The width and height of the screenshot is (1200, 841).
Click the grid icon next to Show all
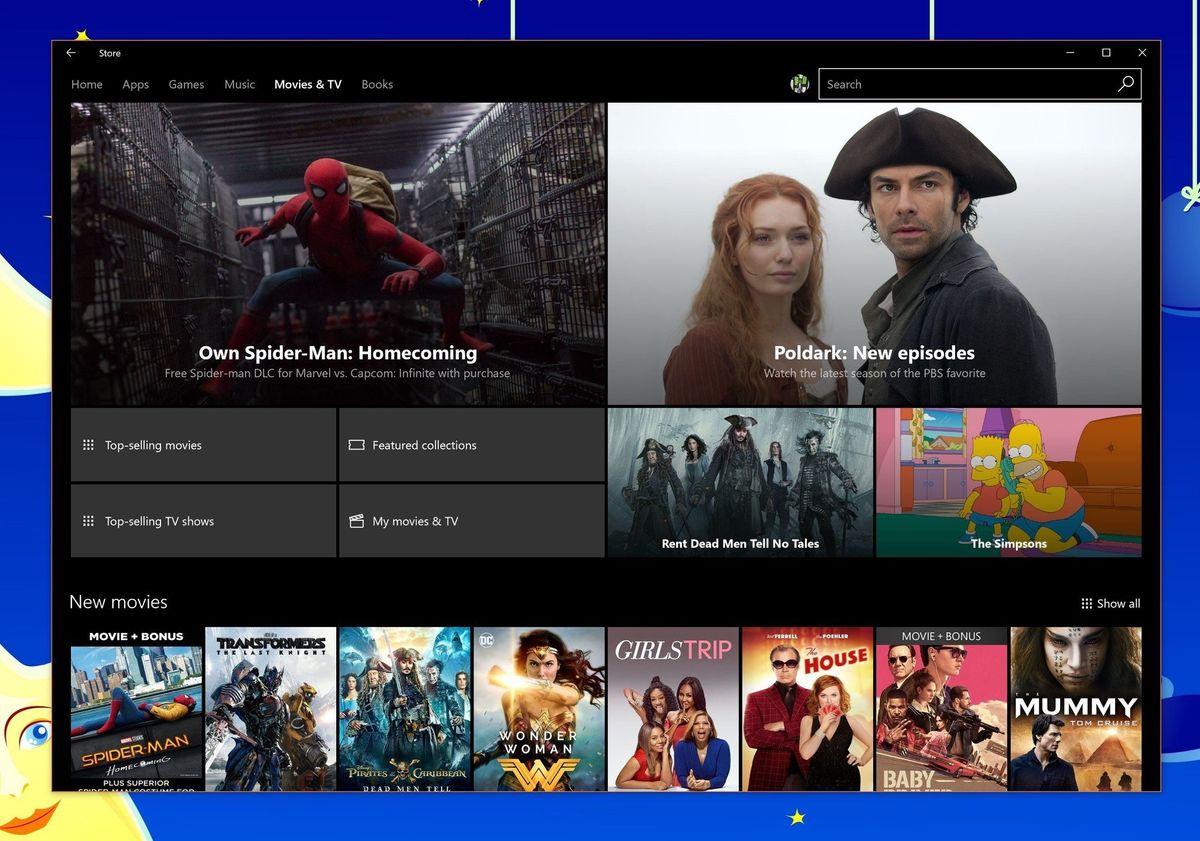[1086, 603]
